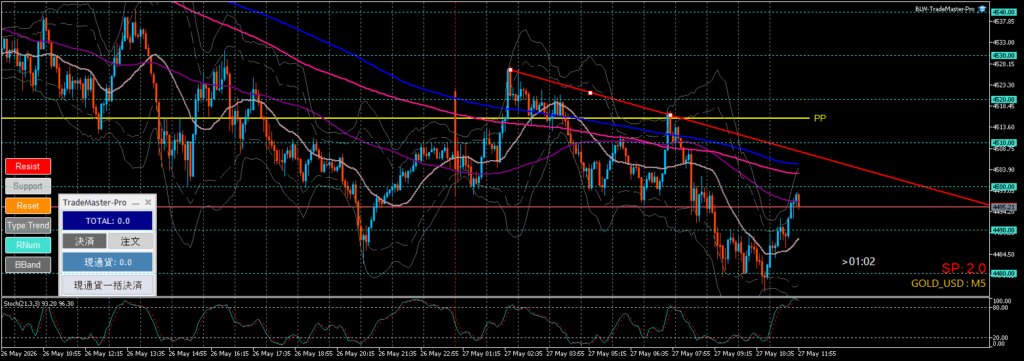Click the 26 May 13:35 time label
The width and height of the screenshot is (1024, 361).
coord(146,355)
